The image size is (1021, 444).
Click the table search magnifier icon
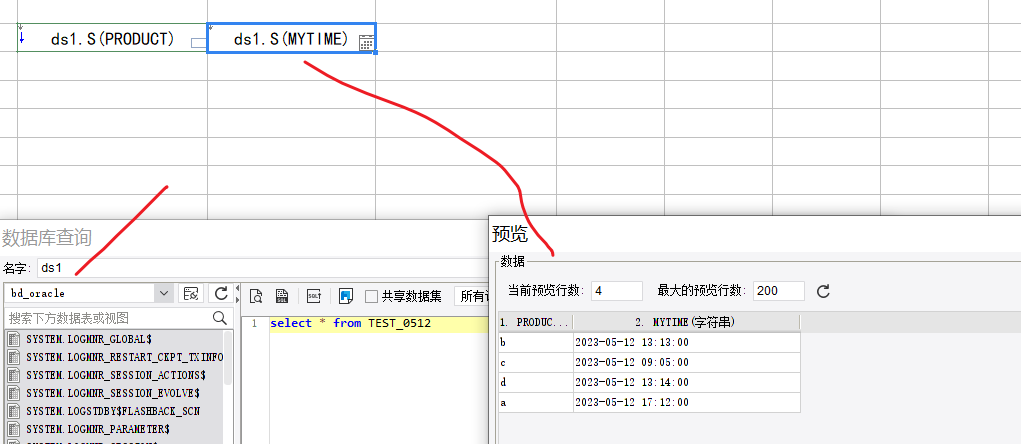pyautogui.click(x=220, y=318)
